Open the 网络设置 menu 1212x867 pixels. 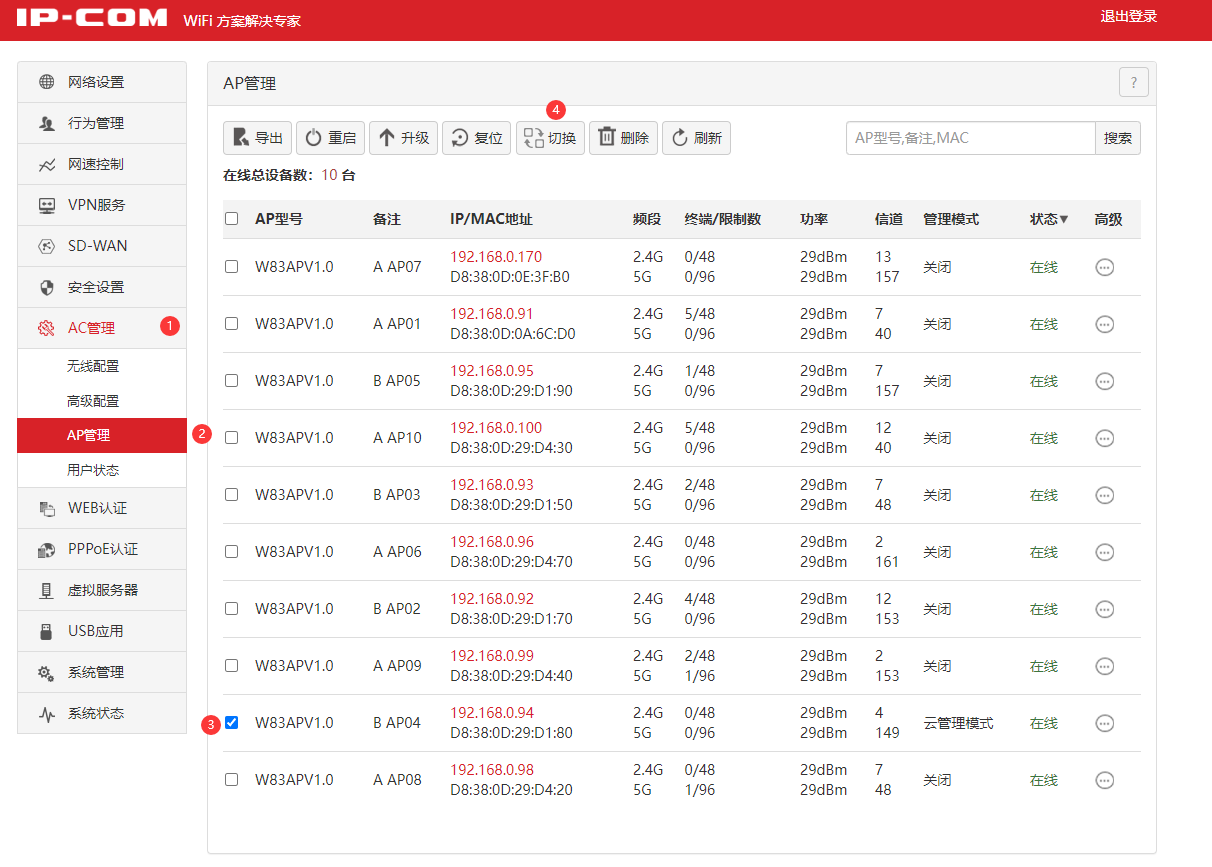tap(102, 82)
